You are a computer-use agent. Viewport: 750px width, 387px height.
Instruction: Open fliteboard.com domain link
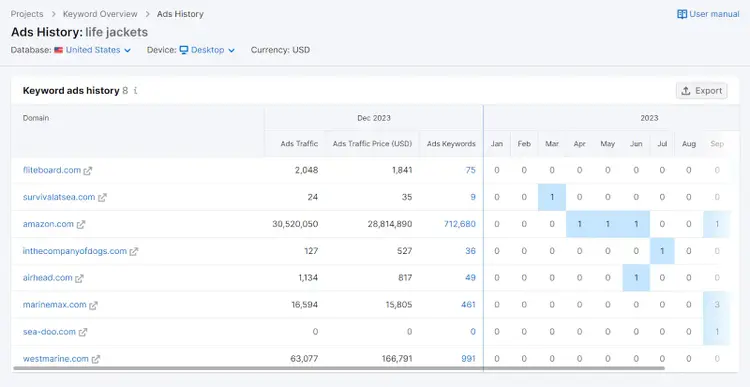tap(52, 170)
